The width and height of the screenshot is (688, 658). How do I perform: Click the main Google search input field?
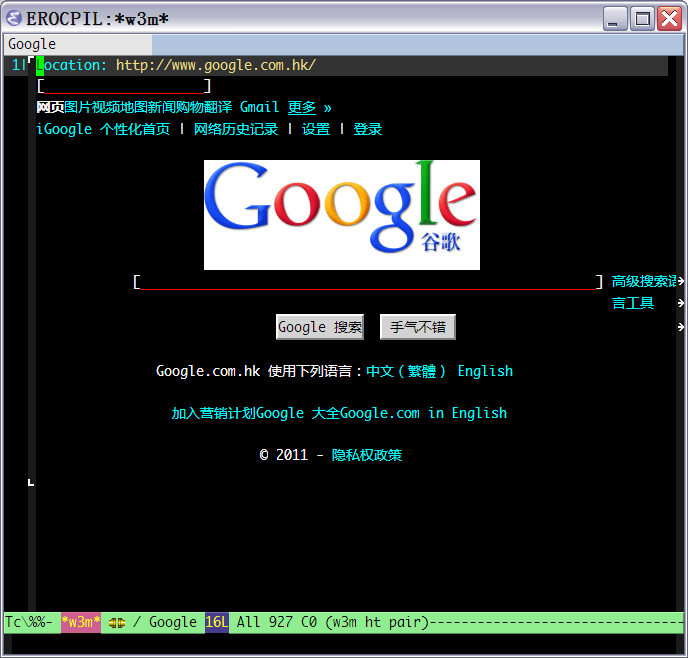point(368,282)
